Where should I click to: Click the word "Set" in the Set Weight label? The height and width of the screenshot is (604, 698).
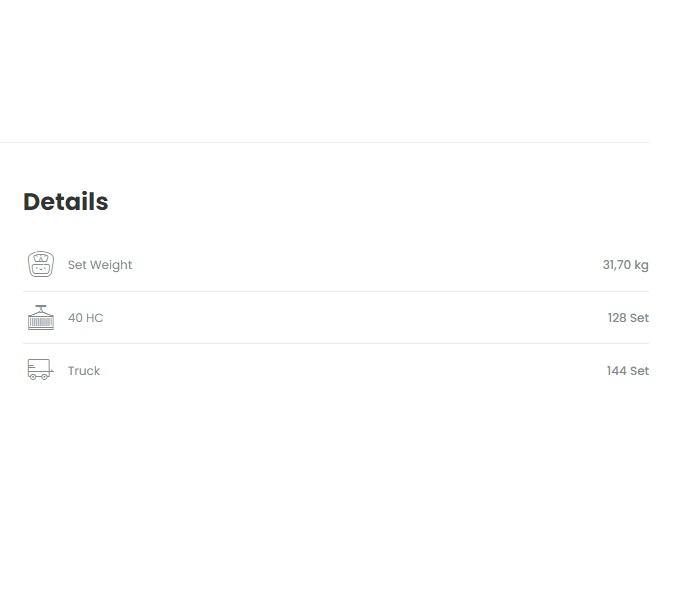tap(77, 265)
